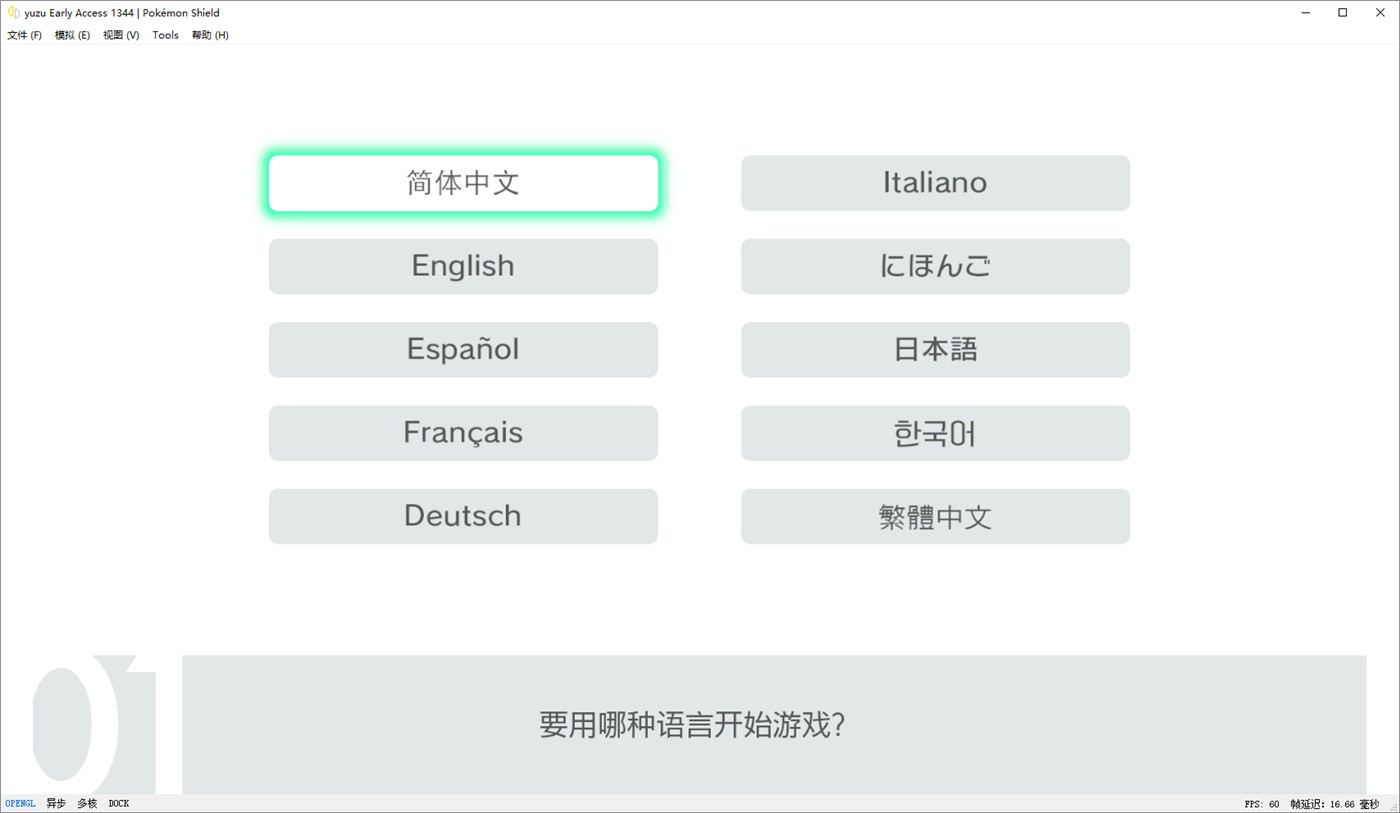Click the yuzu icon in title bar

14,13
